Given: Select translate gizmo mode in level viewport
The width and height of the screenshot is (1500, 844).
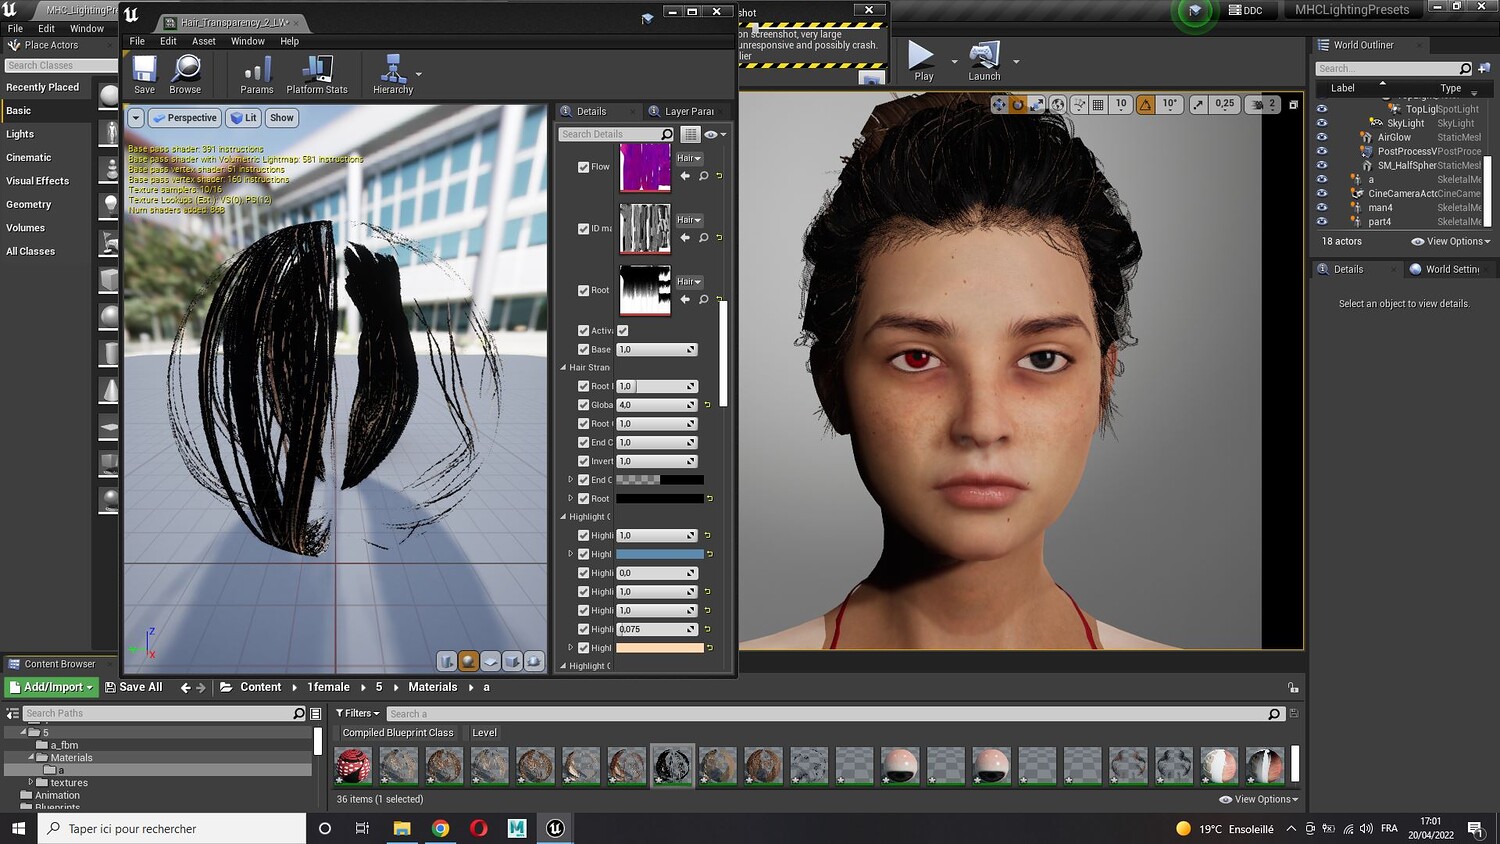Looking at the screenshot, I should [x=999, y=104].
